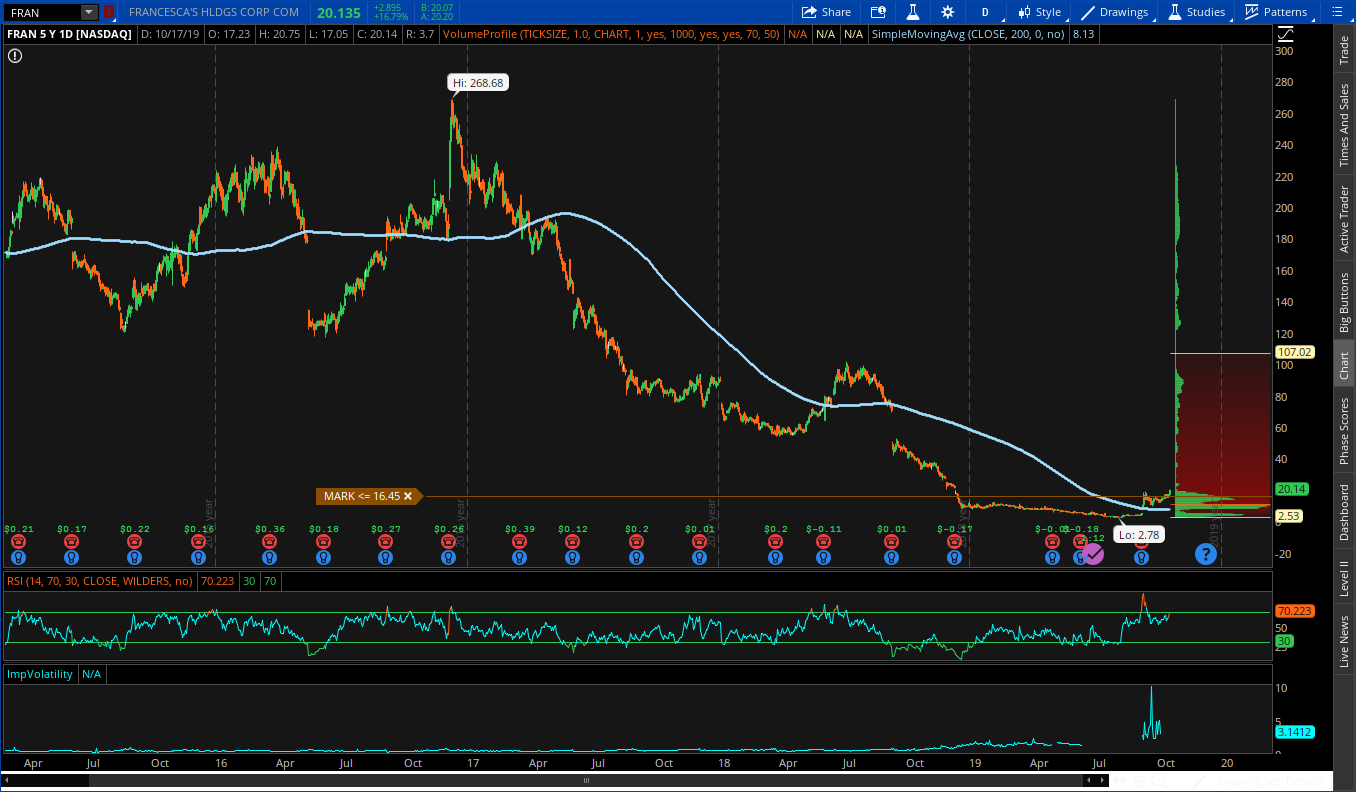The width and height of the screenshot is (1356, 792).
Task: Open the Style dropdown menu
Action: coord(1039,12)
